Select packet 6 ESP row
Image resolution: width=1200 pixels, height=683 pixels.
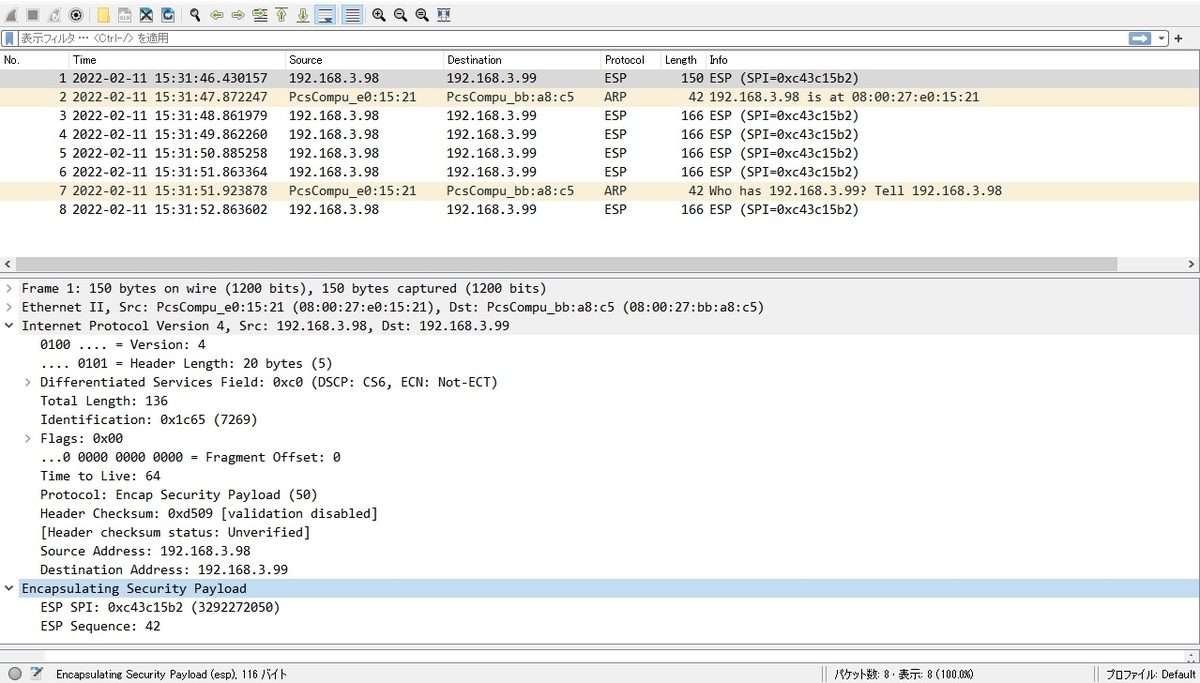(x=599, y=172)
